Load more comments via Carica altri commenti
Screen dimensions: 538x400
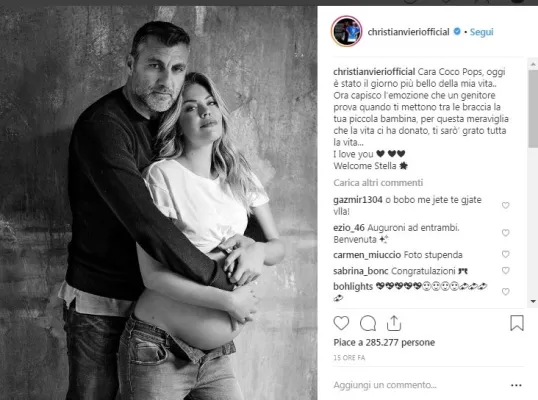click(378, 183)
